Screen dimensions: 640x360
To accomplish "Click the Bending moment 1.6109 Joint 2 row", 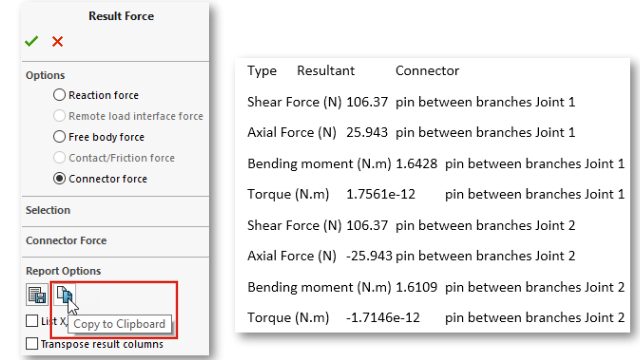I will pos(436,287).
